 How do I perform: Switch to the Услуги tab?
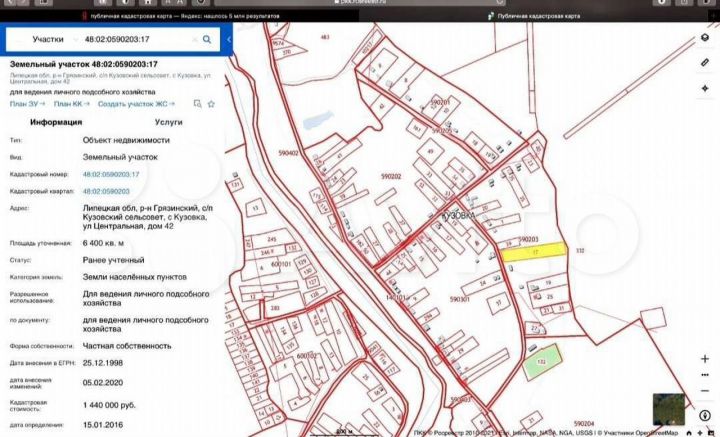click(x=169, y=122)
